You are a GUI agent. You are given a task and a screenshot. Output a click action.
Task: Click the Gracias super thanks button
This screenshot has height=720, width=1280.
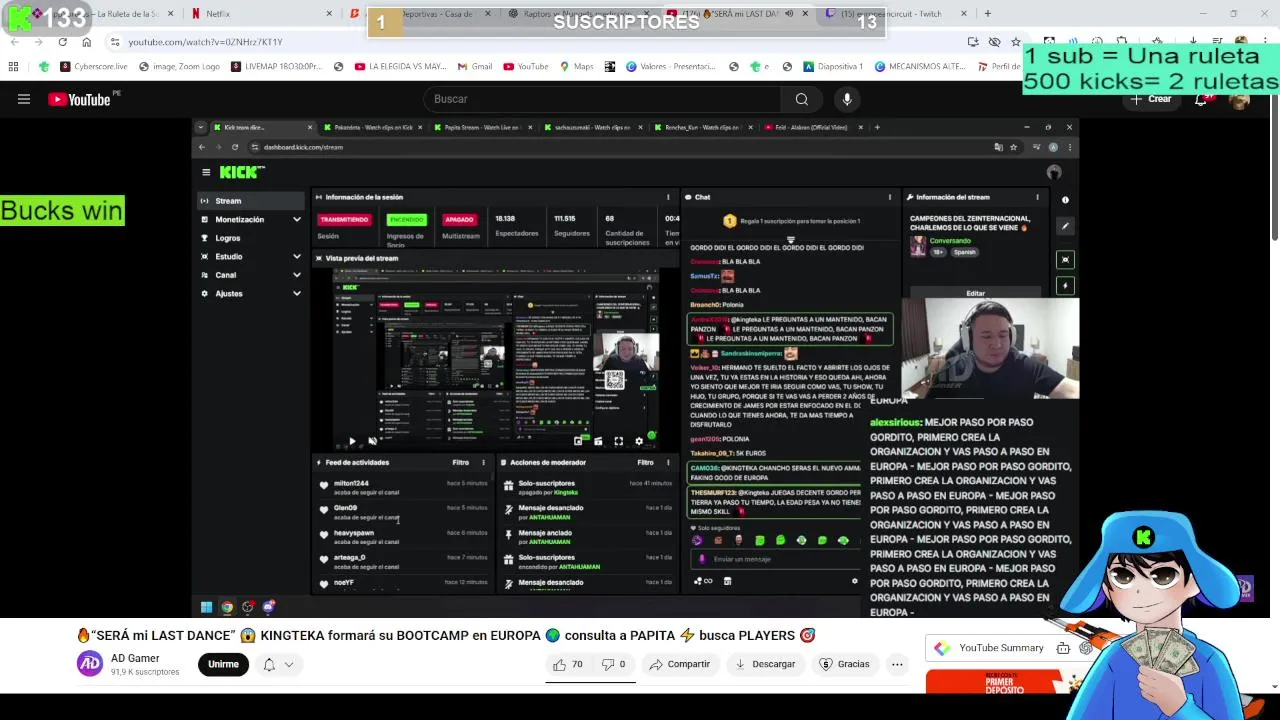(844, 664)
